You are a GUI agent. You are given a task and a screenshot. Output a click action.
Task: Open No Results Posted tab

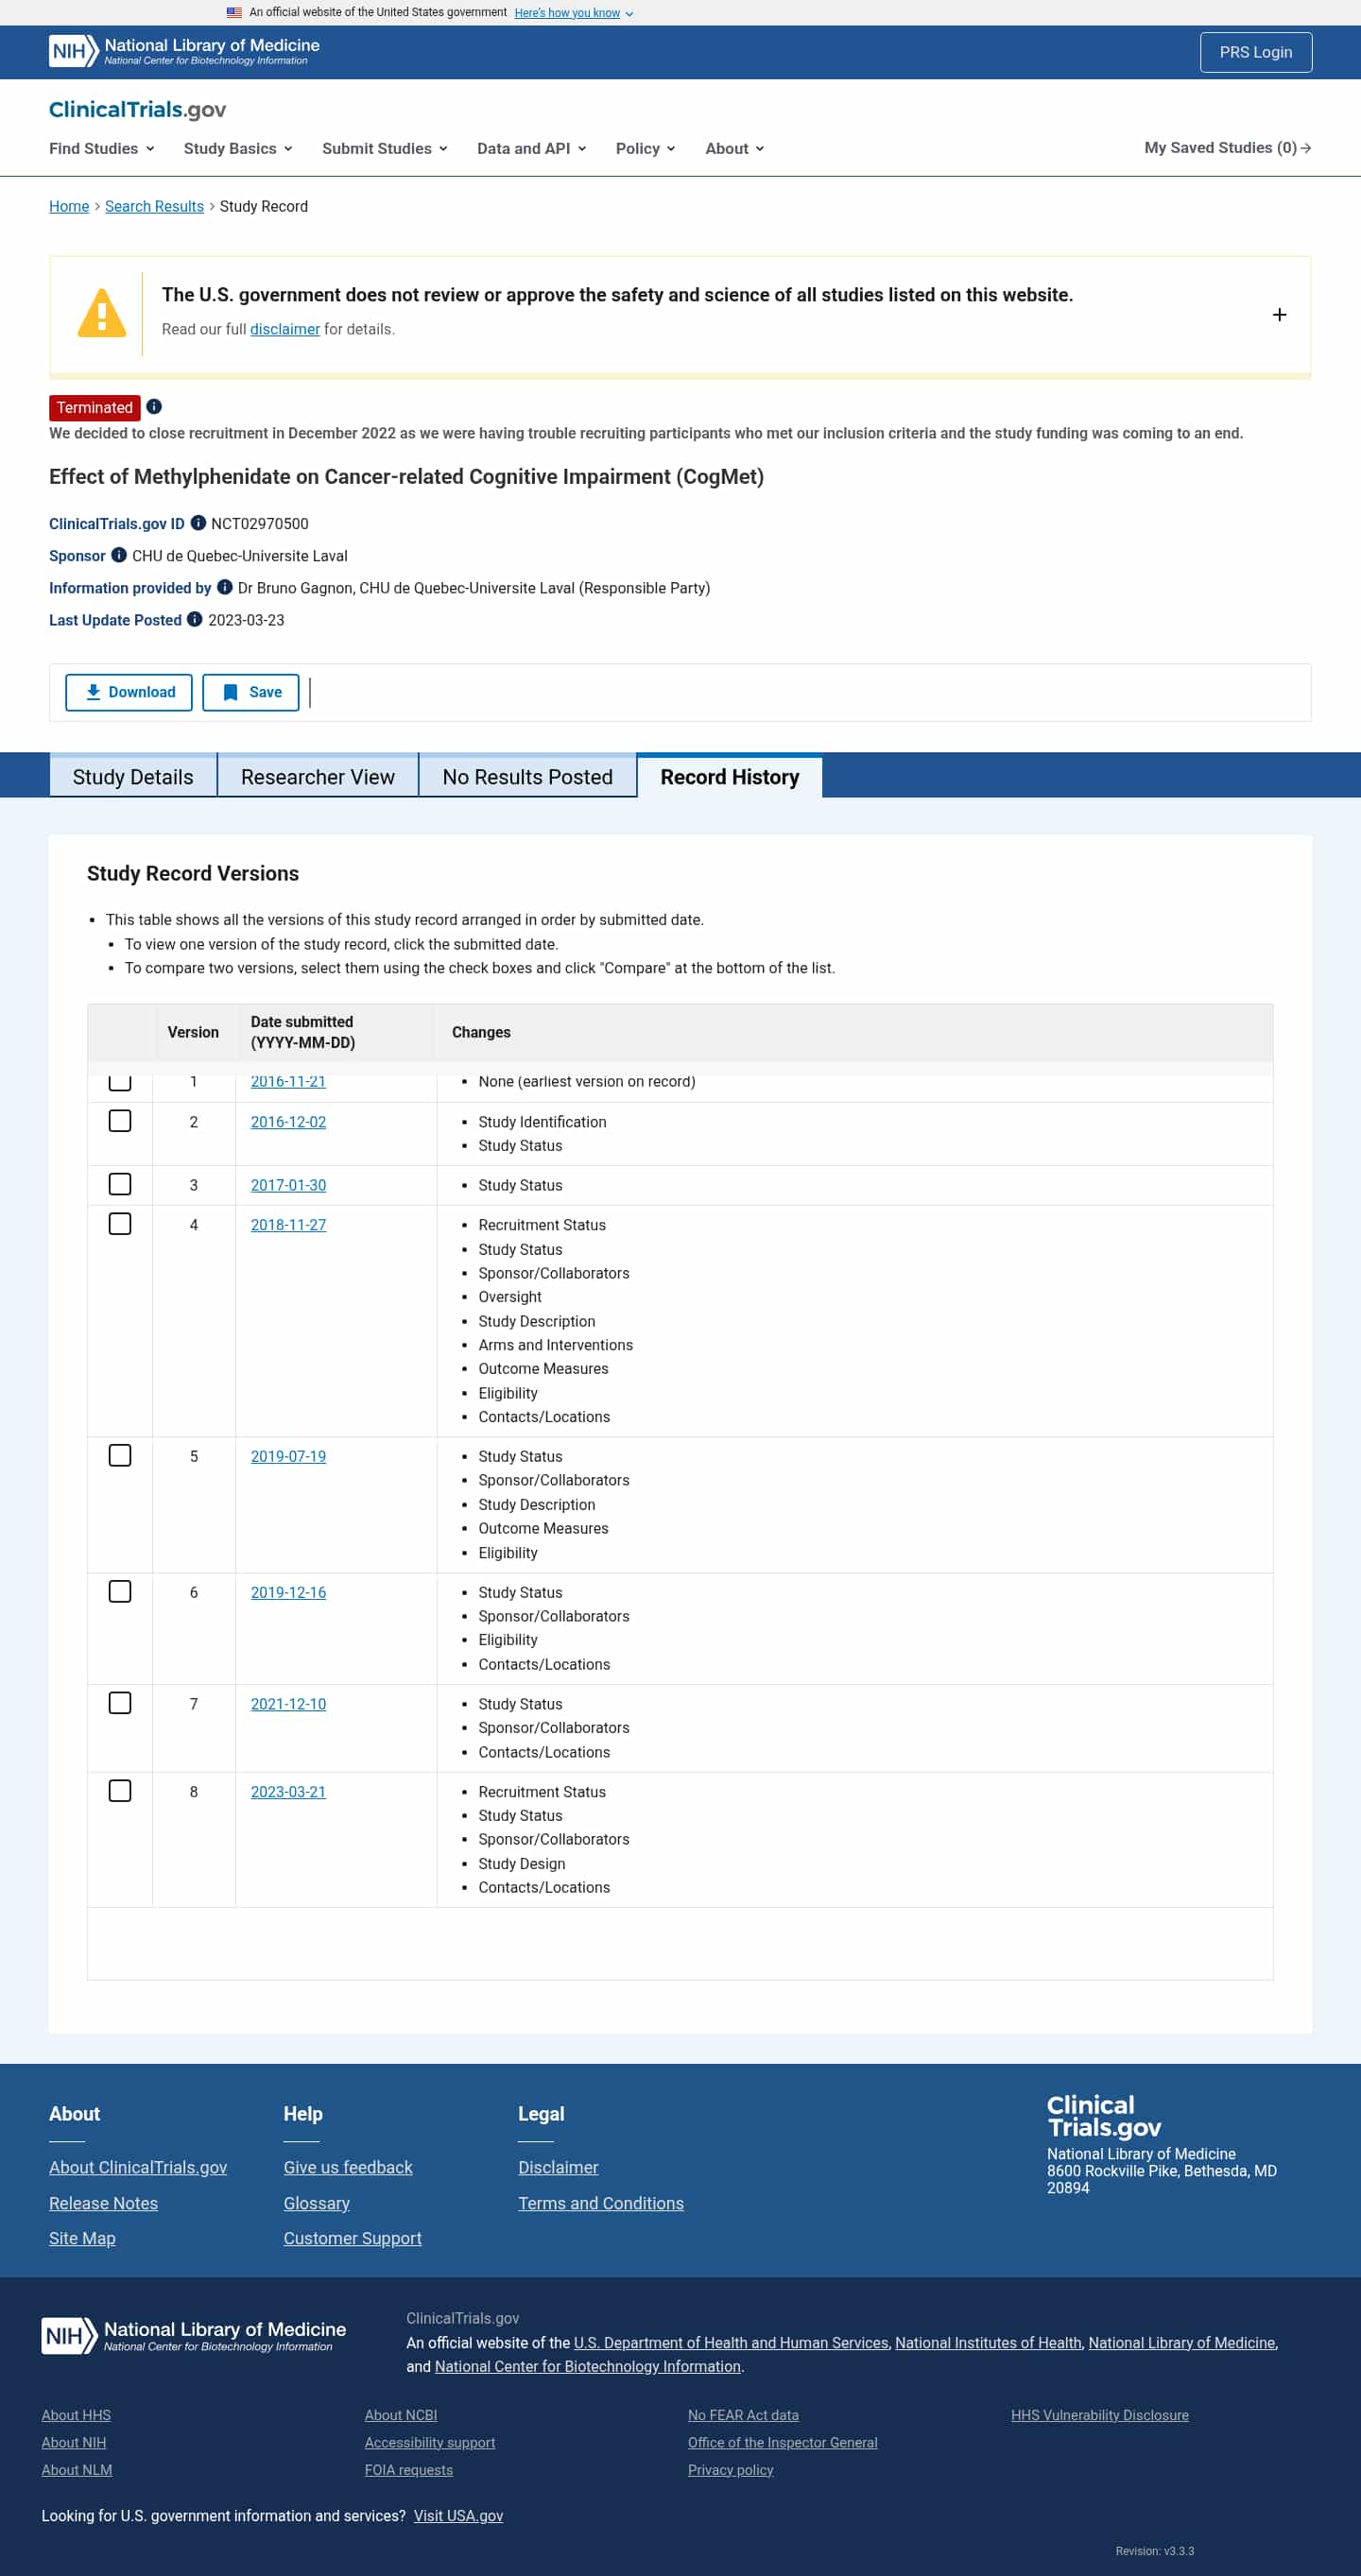528,777
